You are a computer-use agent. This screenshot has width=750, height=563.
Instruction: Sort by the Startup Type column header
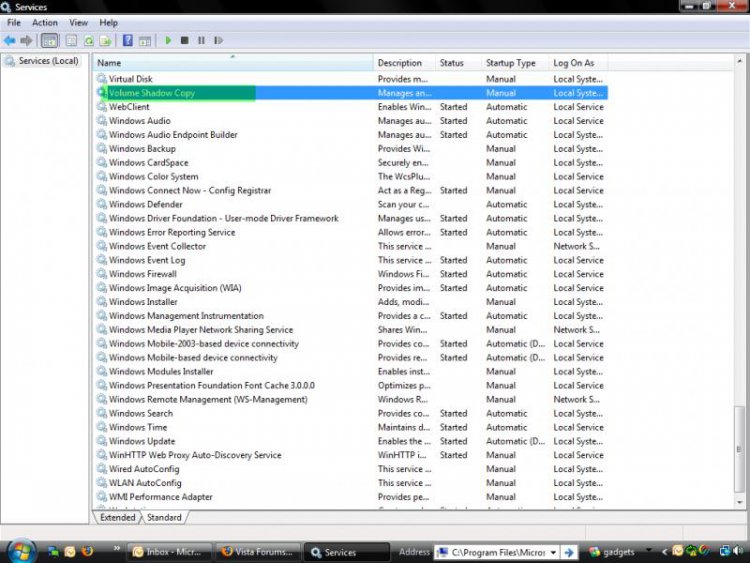(515, 63)
